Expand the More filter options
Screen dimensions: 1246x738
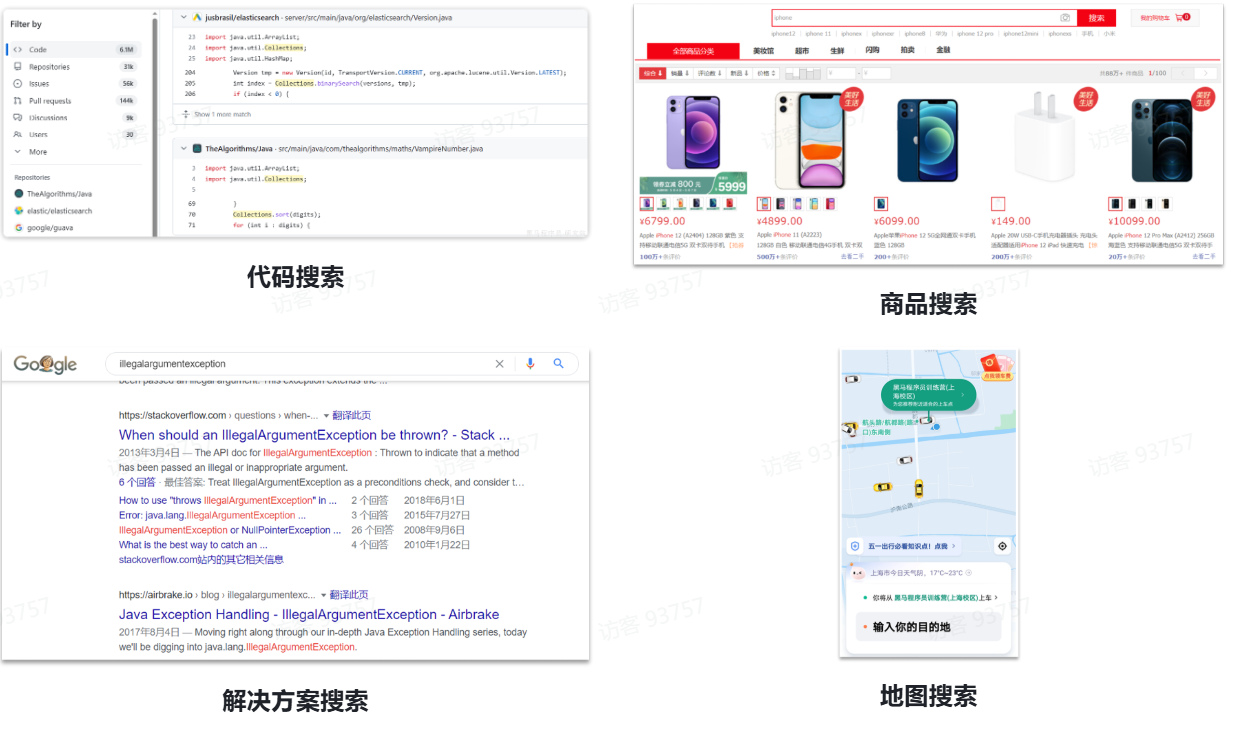30,152
